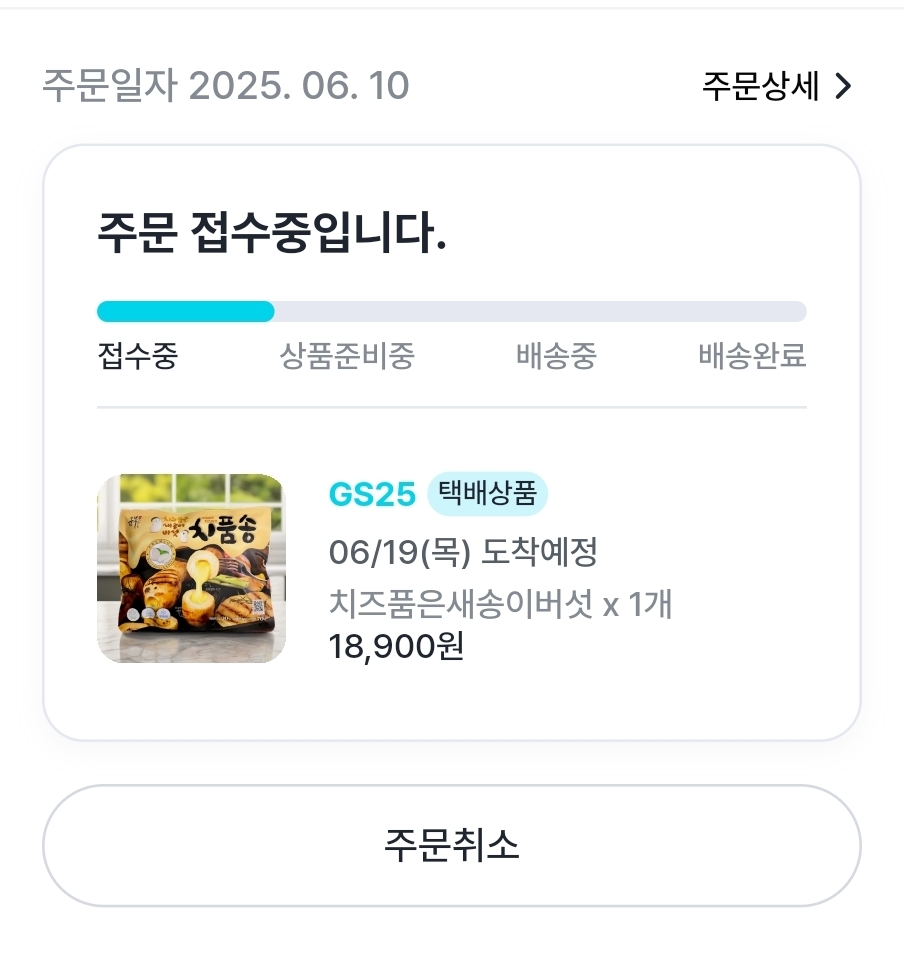Select the 배송중 progress step
The height and width of the screenshot is (958, 904).
coord(556,356)
